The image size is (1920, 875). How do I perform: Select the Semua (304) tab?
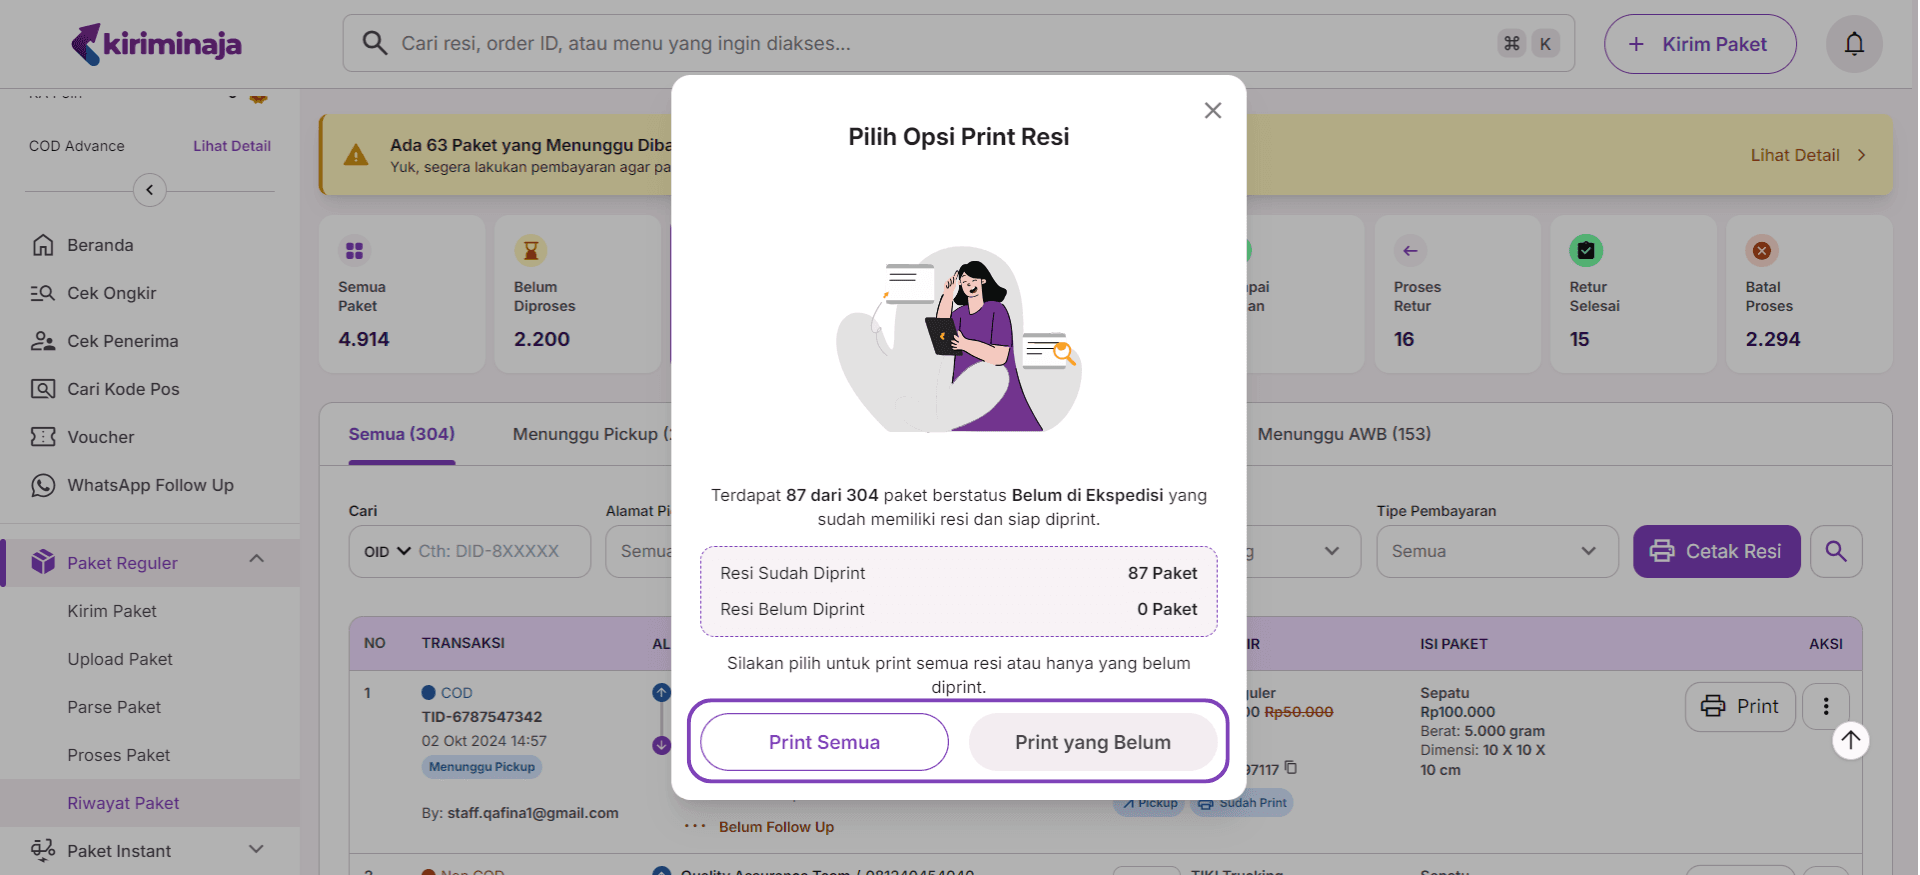click(x=401, y=434)
